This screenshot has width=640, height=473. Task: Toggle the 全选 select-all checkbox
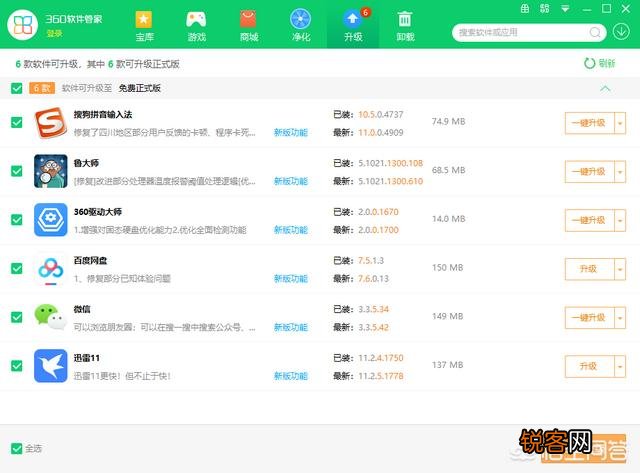coord(17,449)
